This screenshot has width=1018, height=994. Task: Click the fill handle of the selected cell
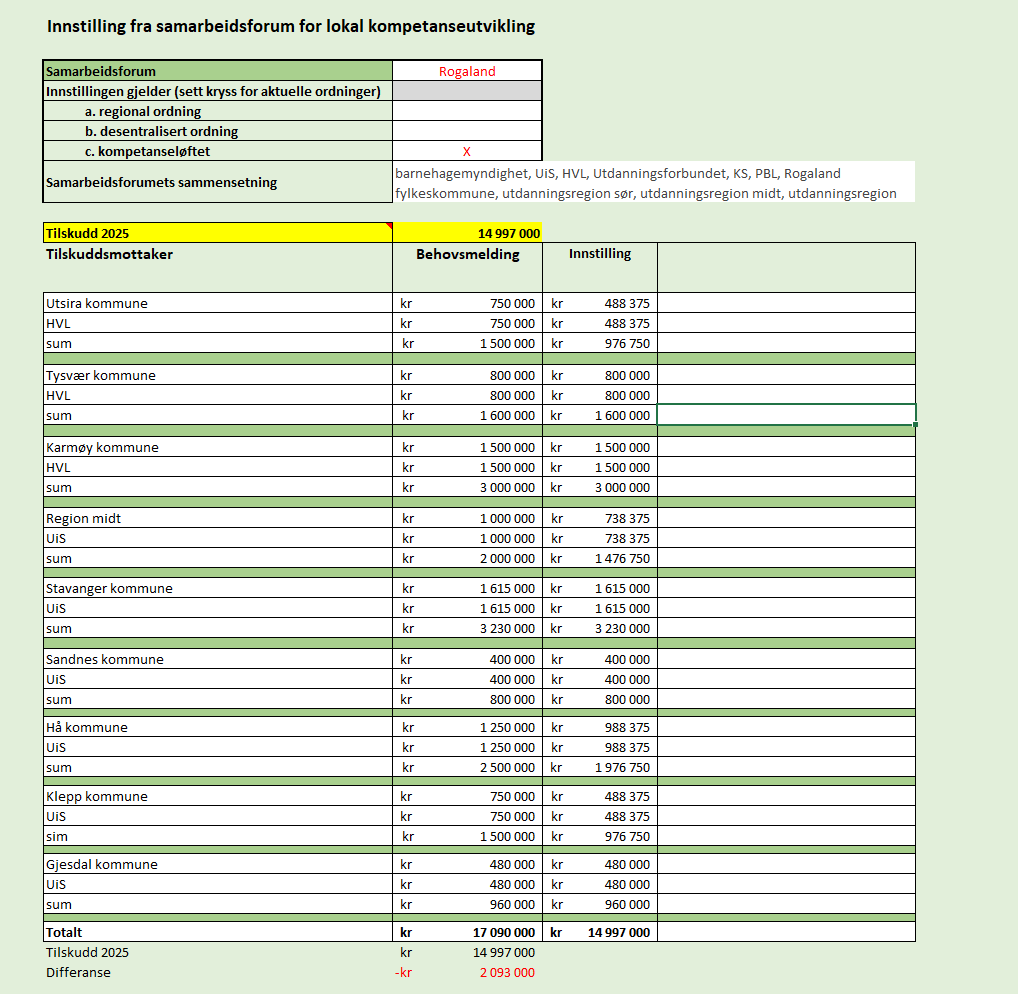915,425
